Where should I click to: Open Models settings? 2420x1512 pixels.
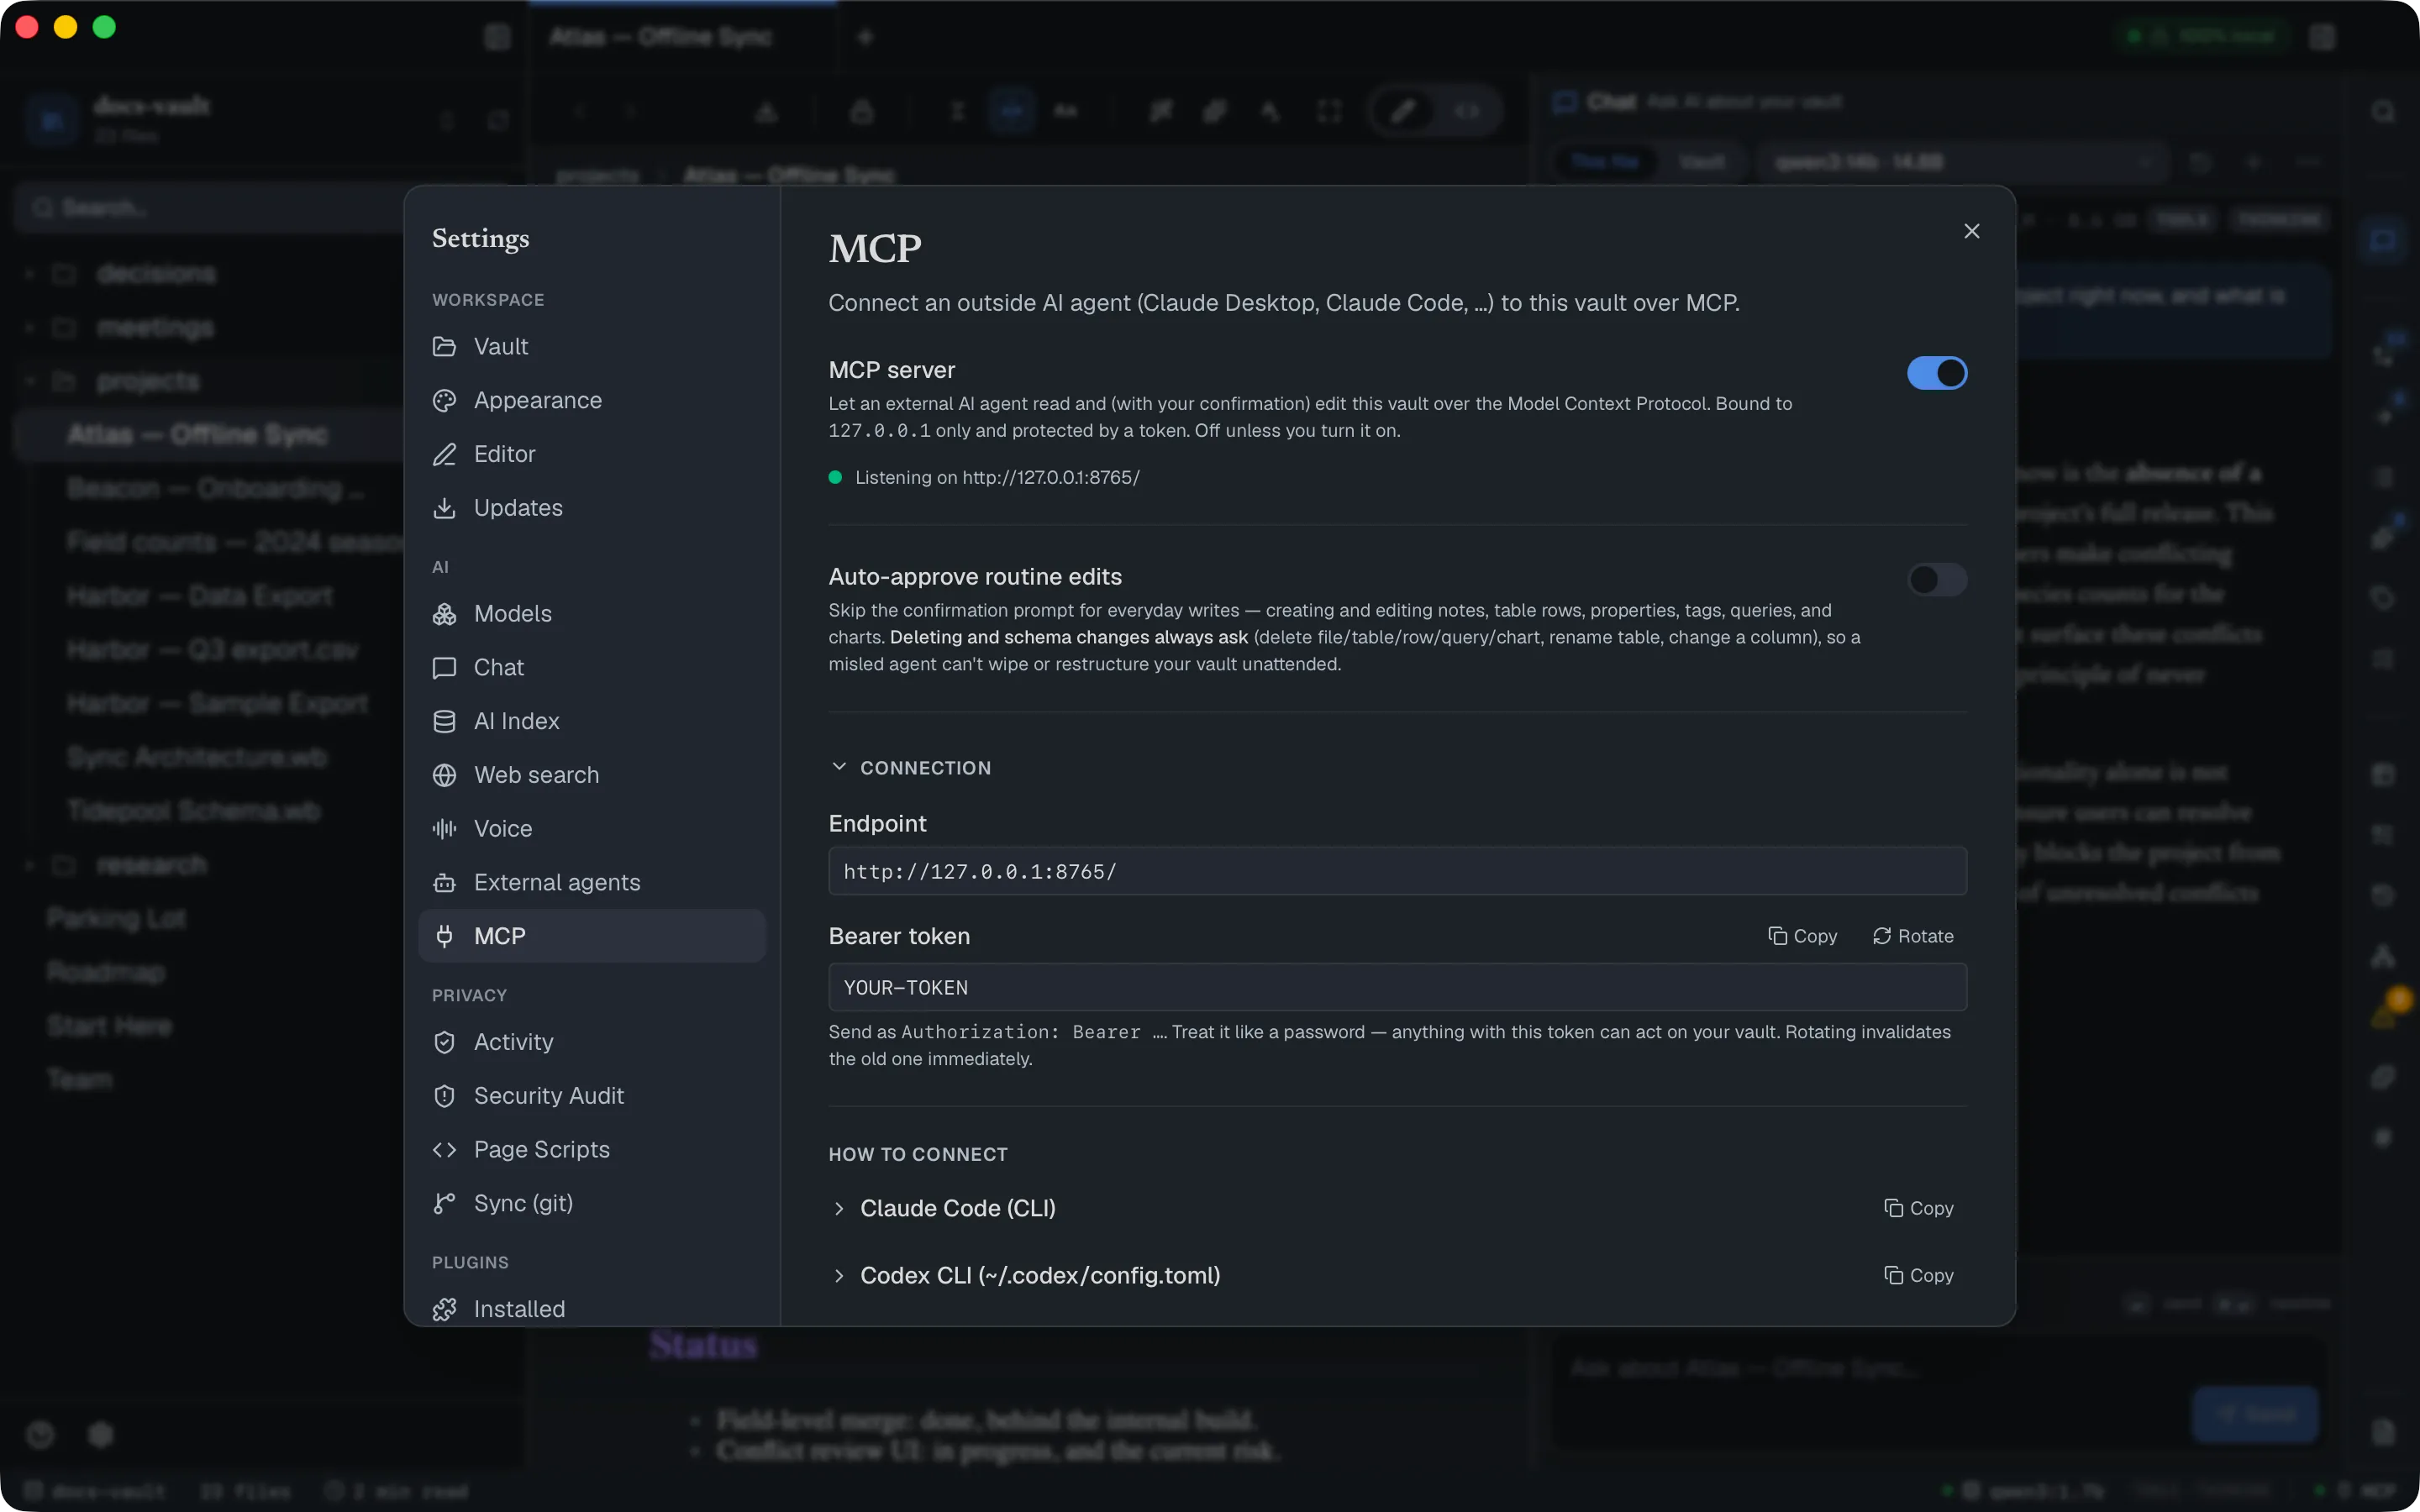(592, 613)
